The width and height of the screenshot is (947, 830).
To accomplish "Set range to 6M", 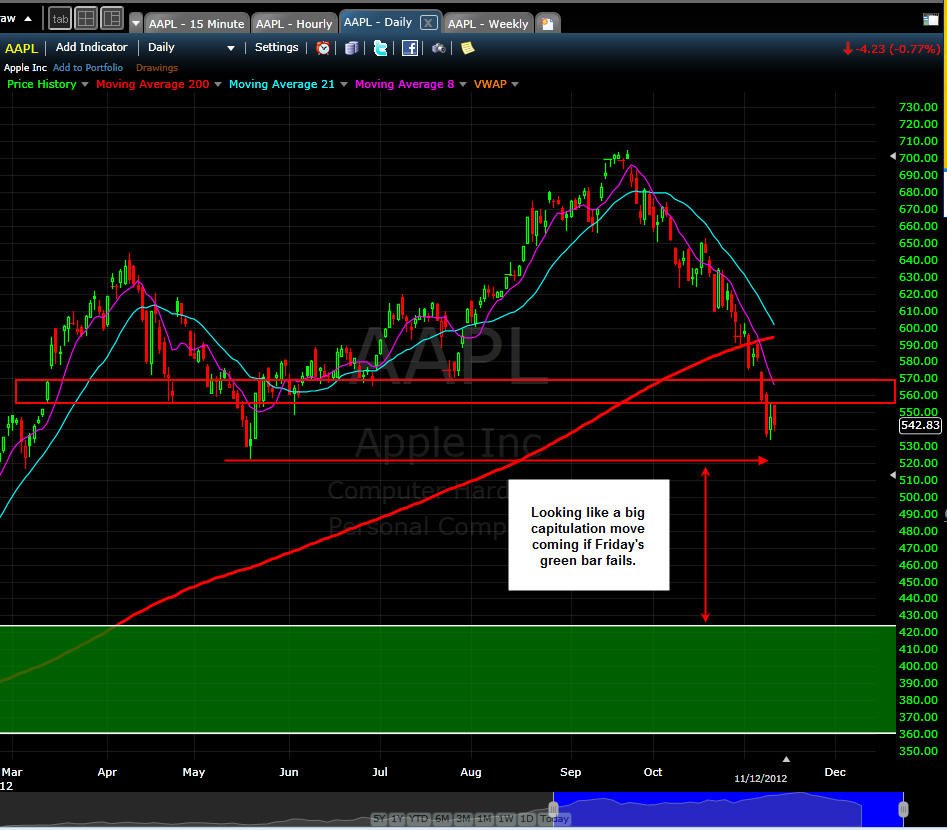I will pos(442,819).
